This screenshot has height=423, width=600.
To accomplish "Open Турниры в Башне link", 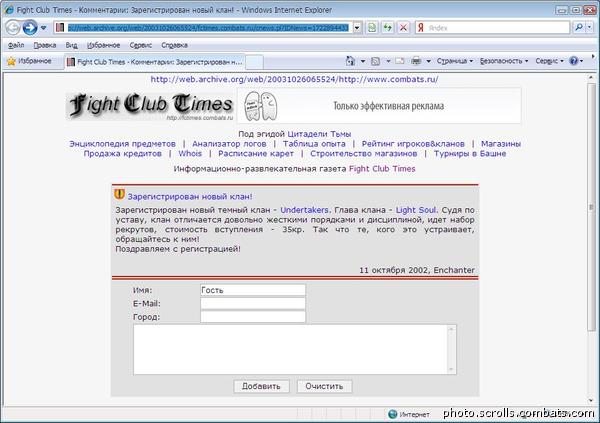I will [470, 154].
